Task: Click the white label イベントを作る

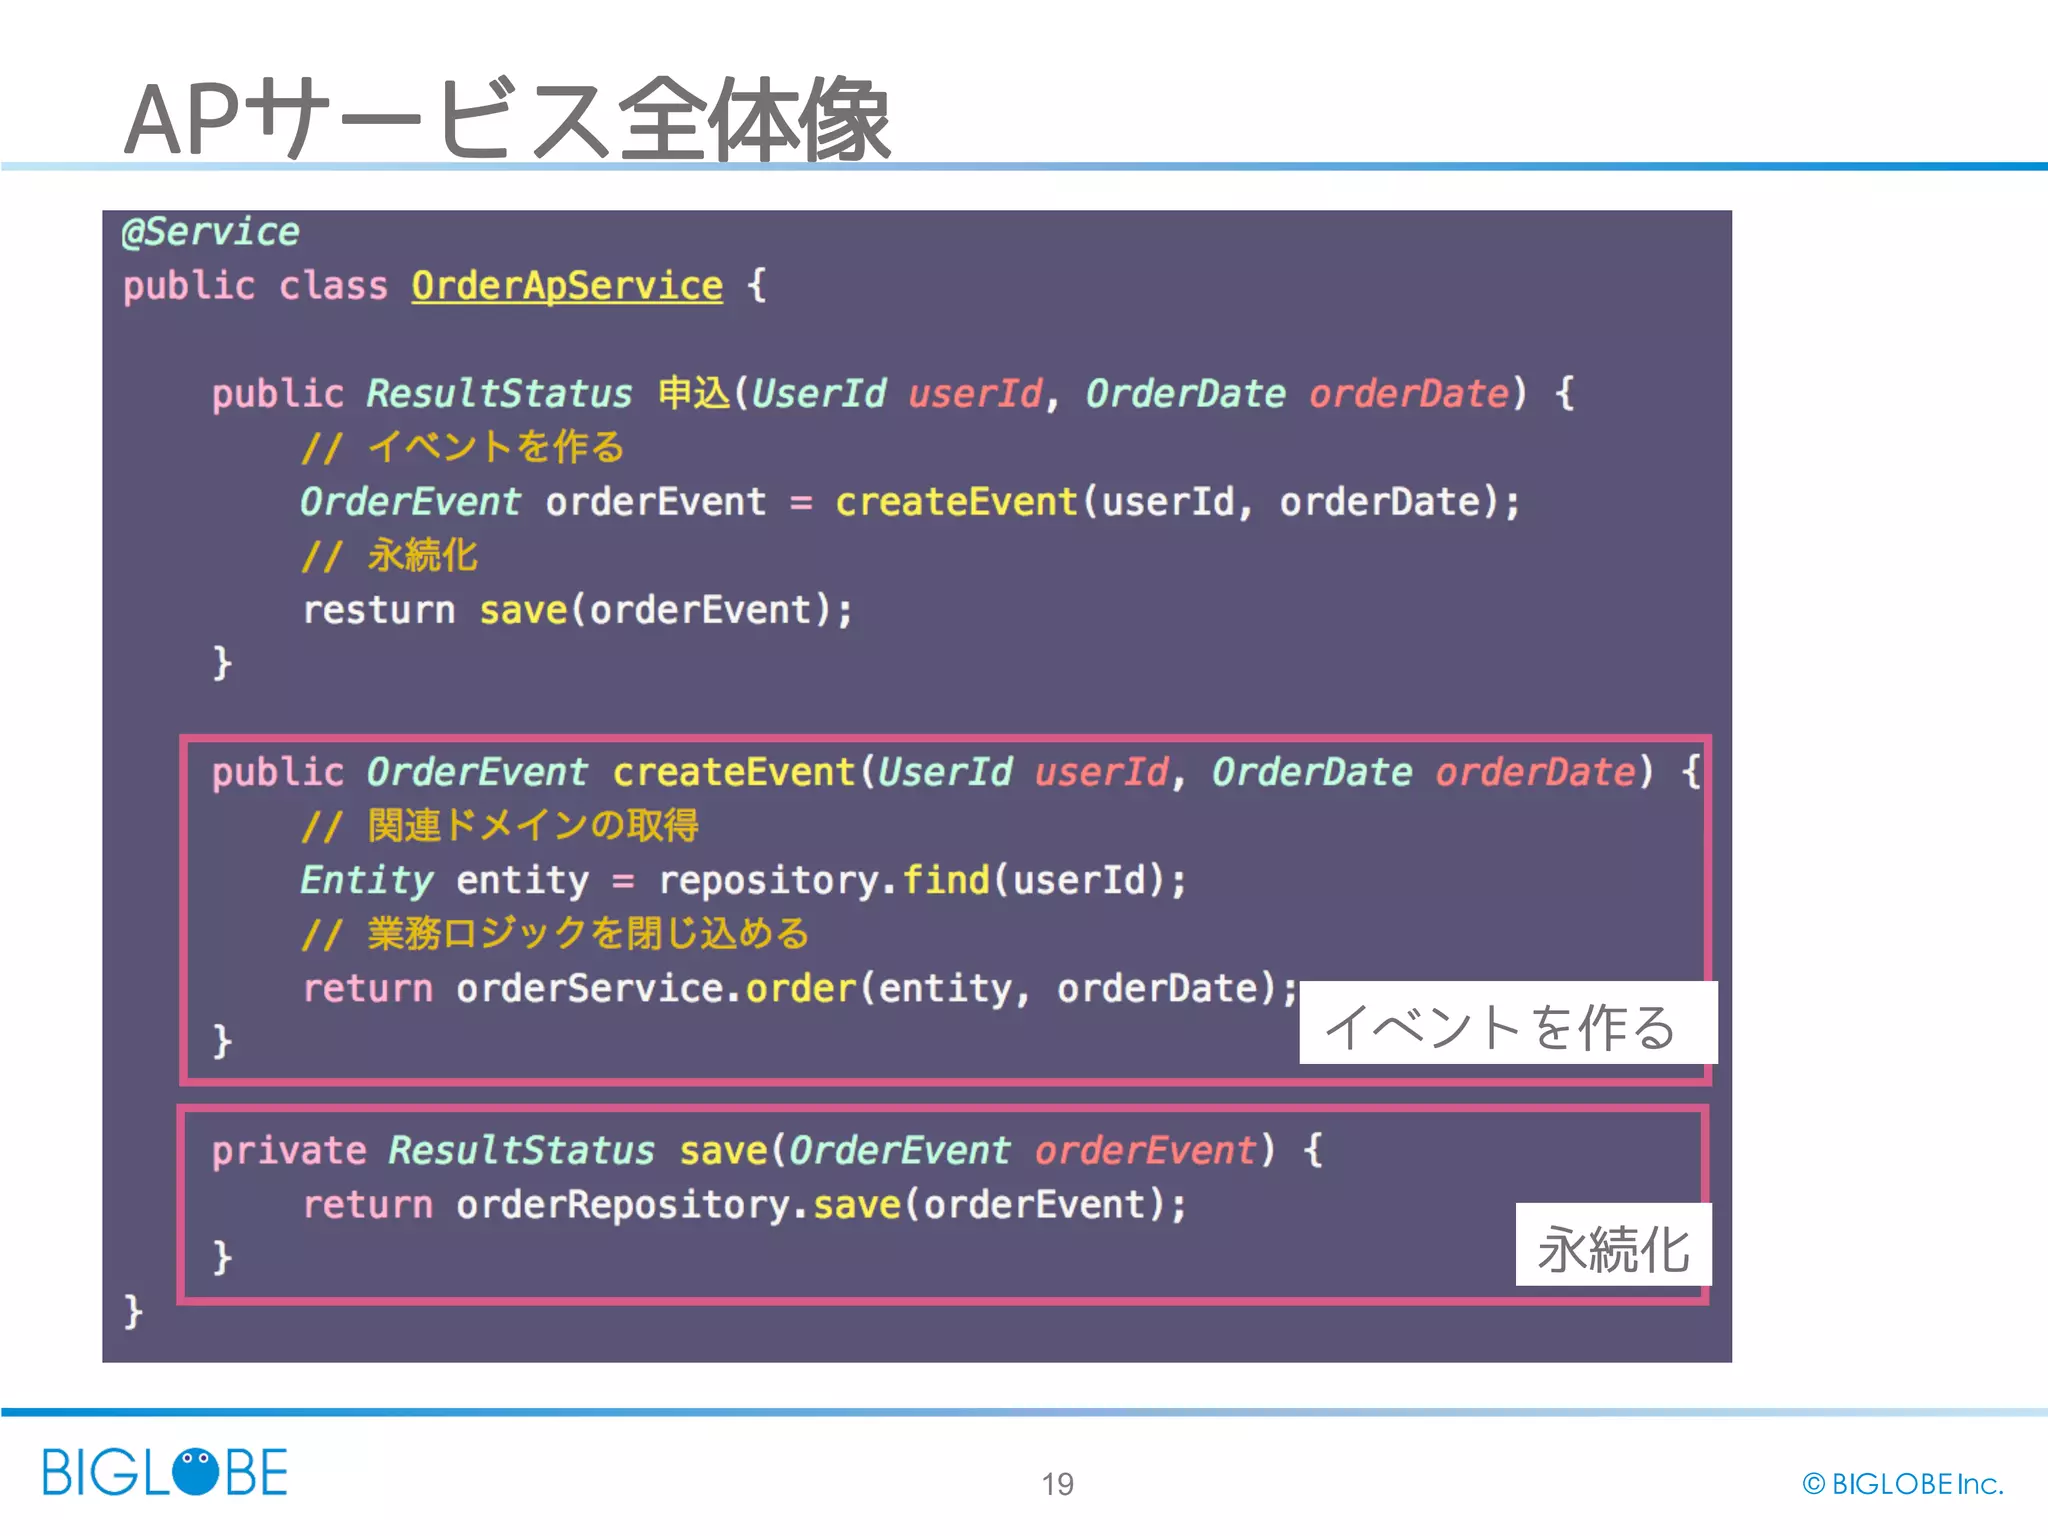Action: [1508, 1023]
